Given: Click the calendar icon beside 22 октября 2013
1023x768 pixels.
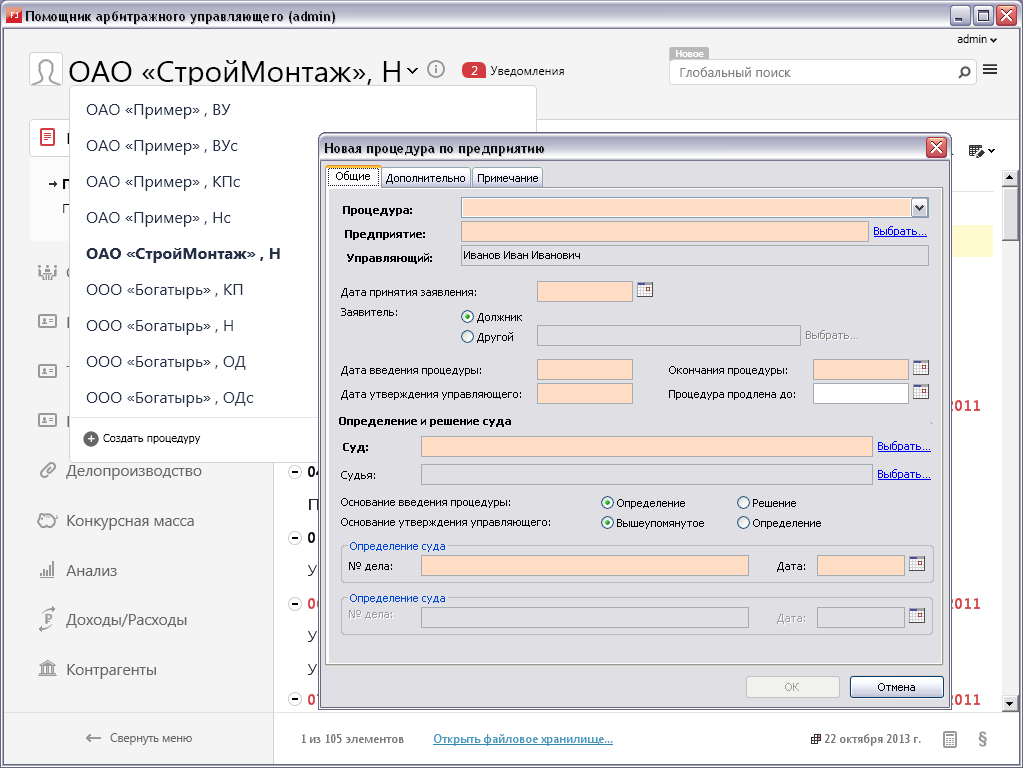Looking at the screenshot, I should pos(815,739).
